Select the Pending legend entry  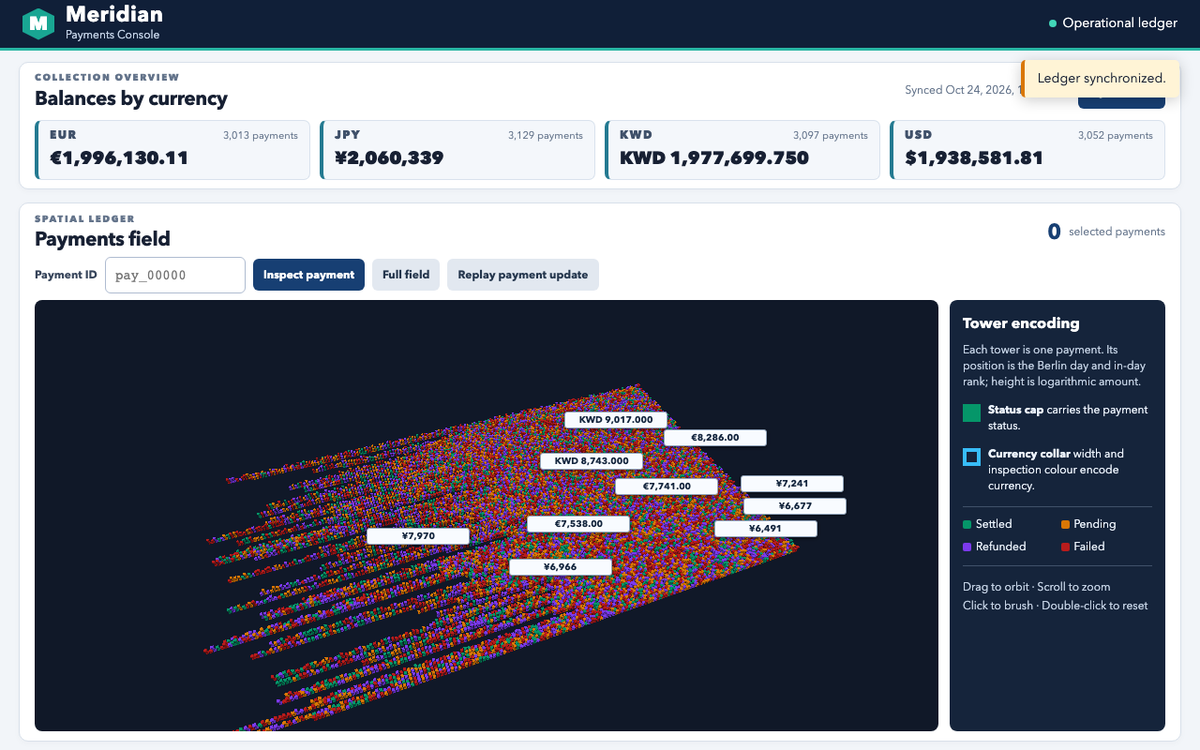tap(1088, 524)
